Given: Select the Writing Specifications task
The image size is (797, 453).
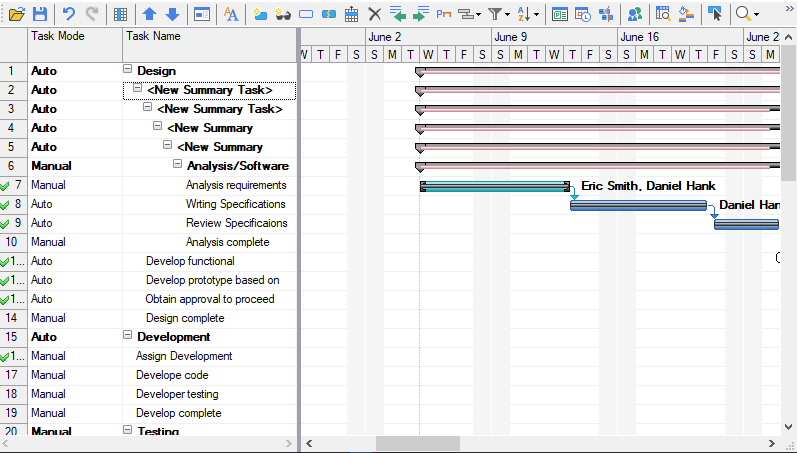Looking at the screenshot, I should (235, 204).
